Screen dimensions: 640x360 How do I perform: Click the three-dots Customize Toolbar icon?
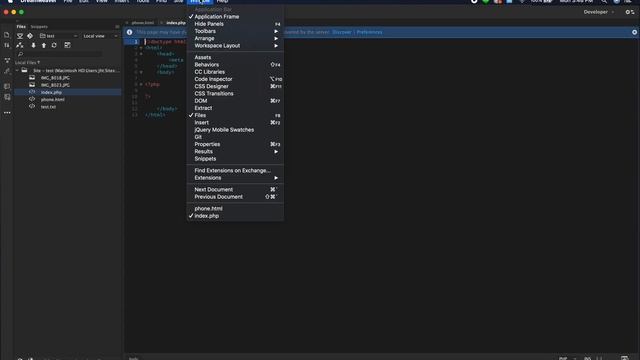(7, 113)
